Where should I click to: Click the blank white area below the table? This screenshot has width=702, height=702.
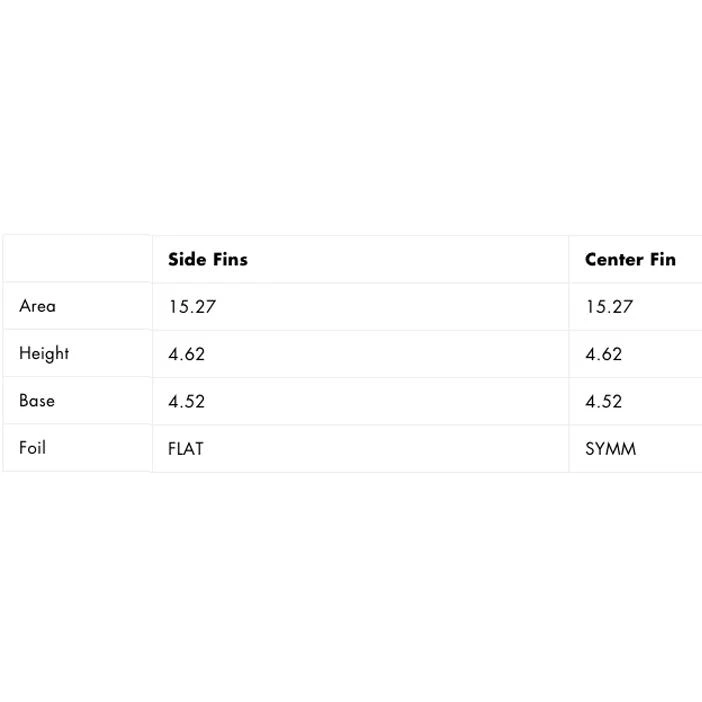[x=350, y=590]
